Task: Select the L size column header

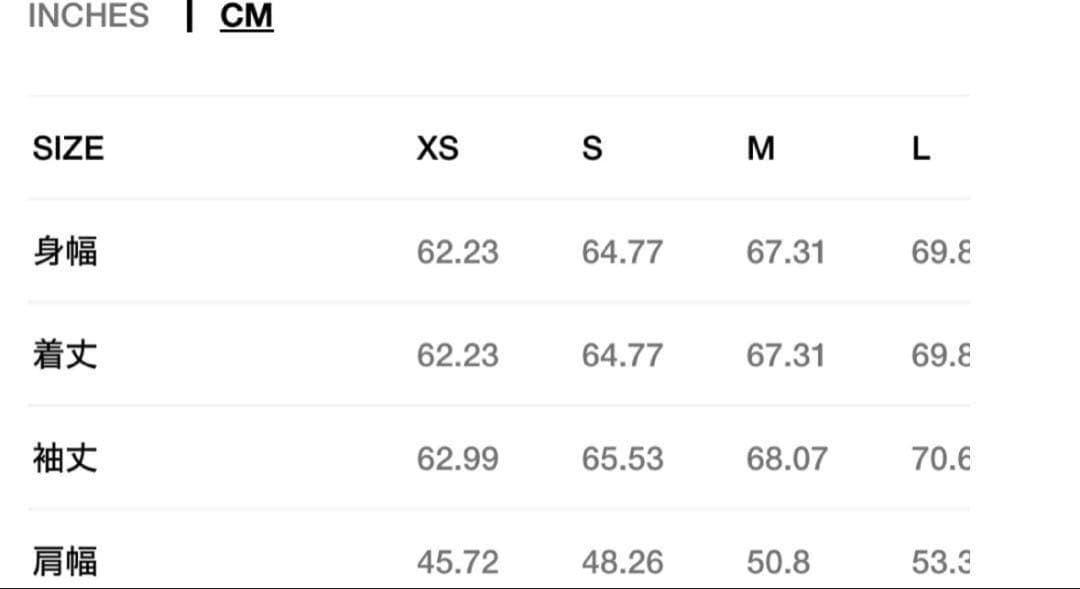Action: pos(921,148)
